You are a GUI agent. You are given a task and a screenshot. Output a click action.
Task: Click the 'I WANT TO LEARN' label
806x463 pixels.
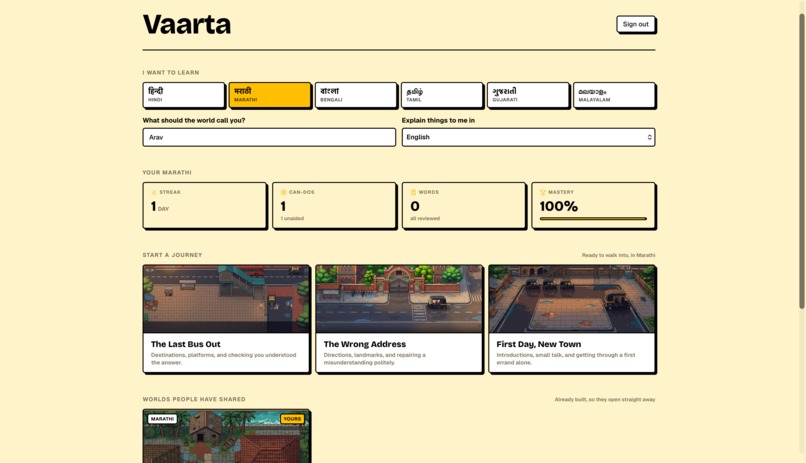coord(171,72)
